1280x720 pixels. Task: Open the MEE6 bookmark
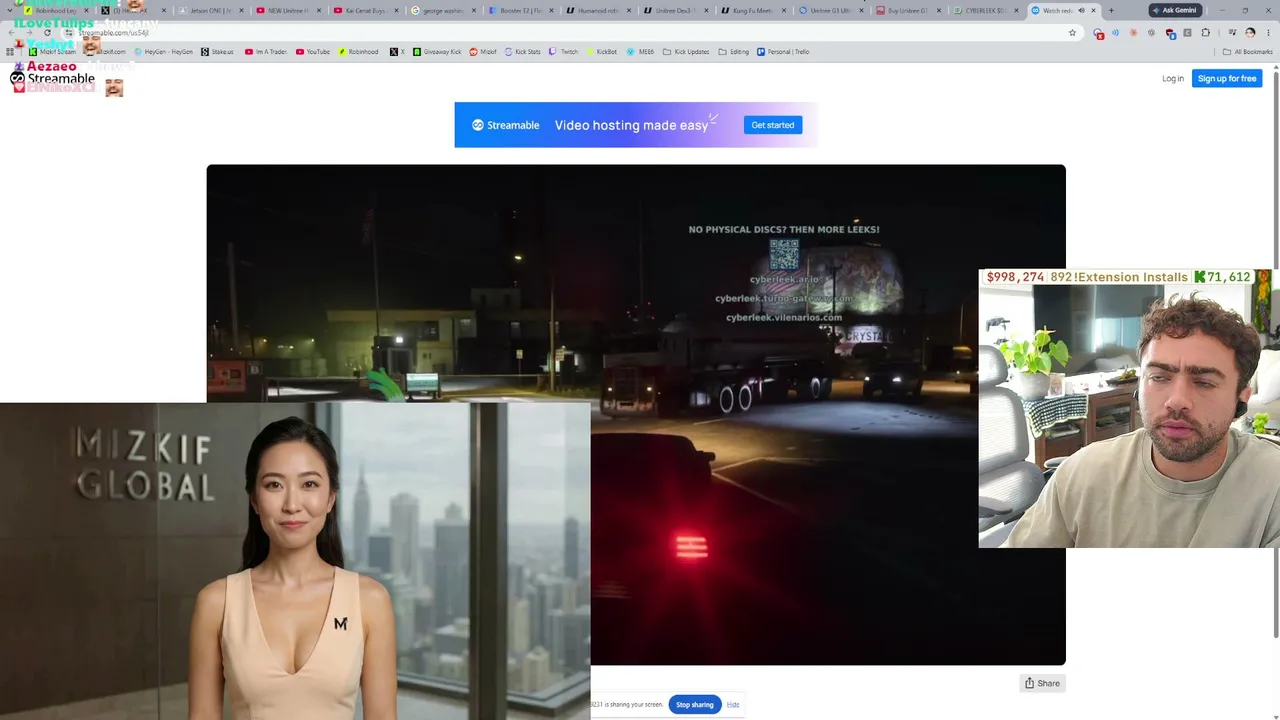[640, 52]
